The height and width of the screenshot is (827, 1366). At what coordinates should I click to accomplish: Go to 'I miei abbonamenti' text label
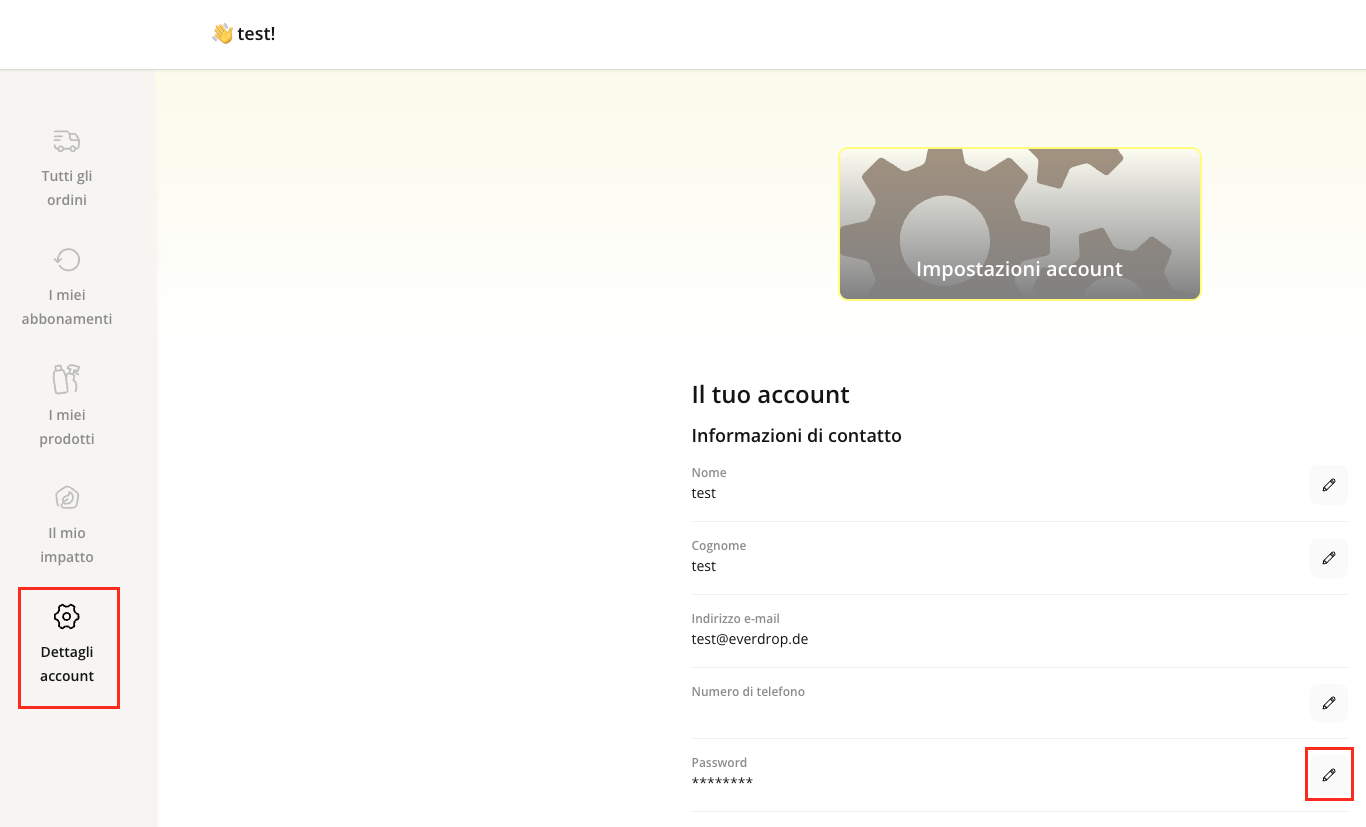(x=67, y=307)
